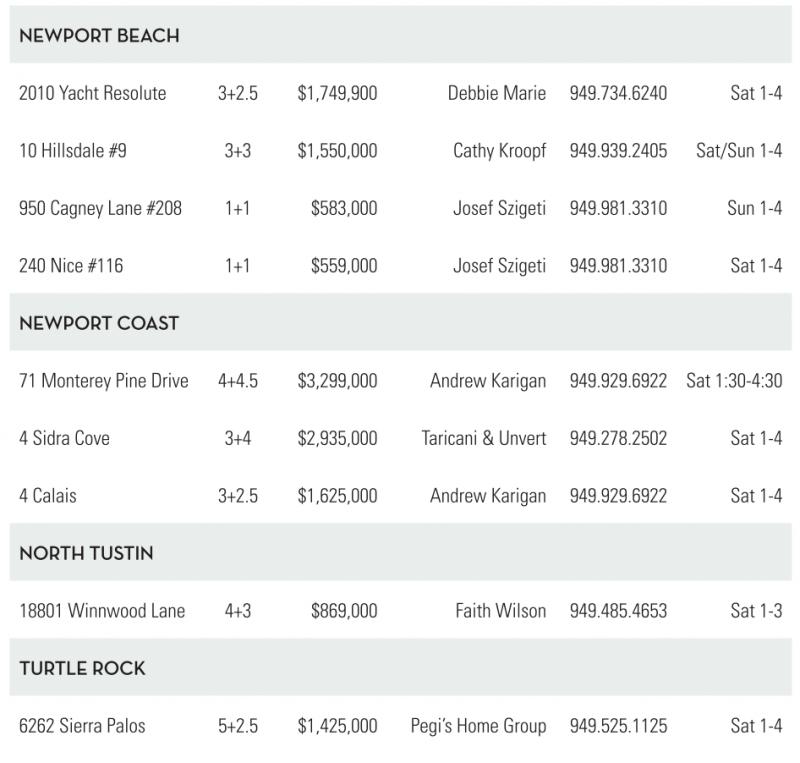Click the 240 Nice #116 listing

click(71, 266)
